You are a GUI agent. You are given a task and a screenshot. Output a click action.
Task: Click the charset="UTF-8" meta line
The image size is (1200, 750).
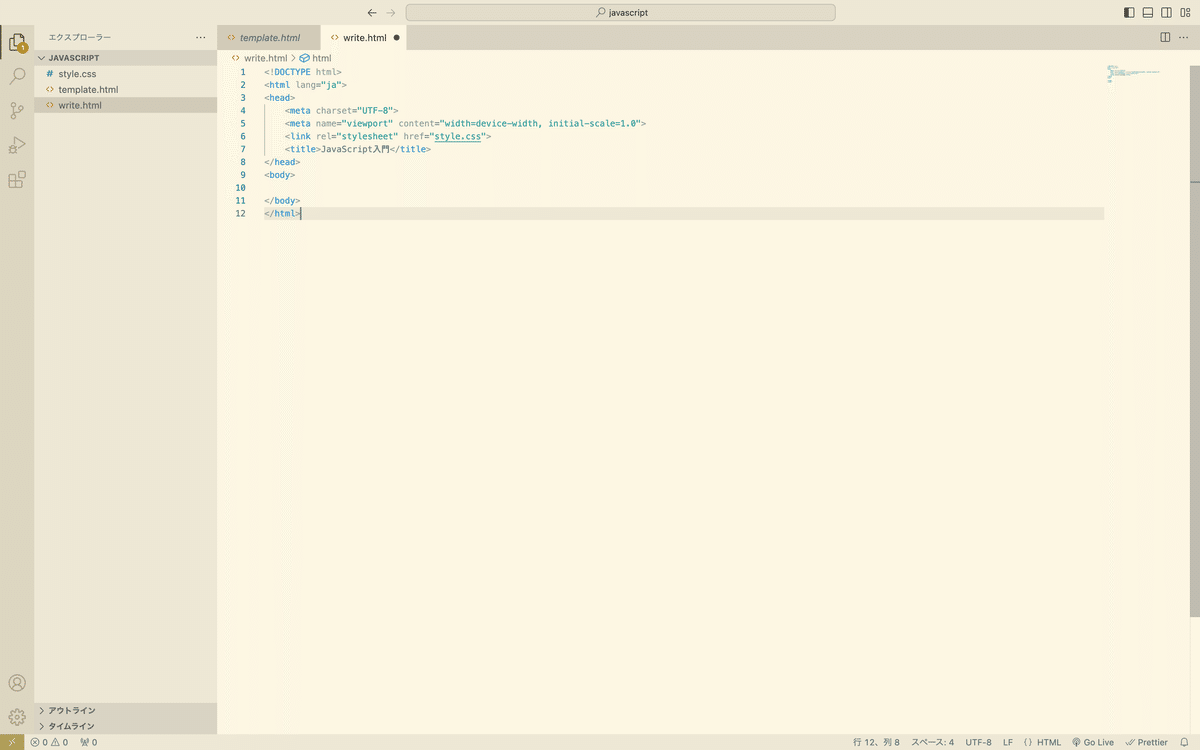click(x=341, y=110)
